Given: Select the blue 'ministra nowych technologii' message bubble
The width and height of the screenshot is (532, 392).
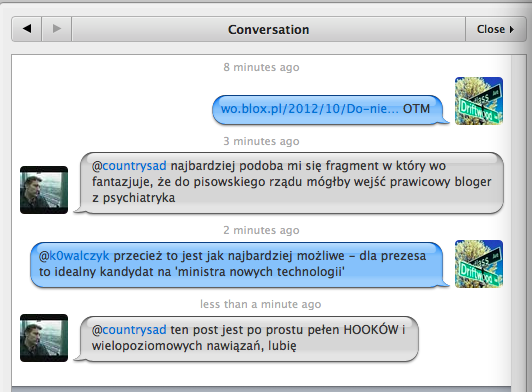Looking at the screenshot, I should (x=239, y=265).
